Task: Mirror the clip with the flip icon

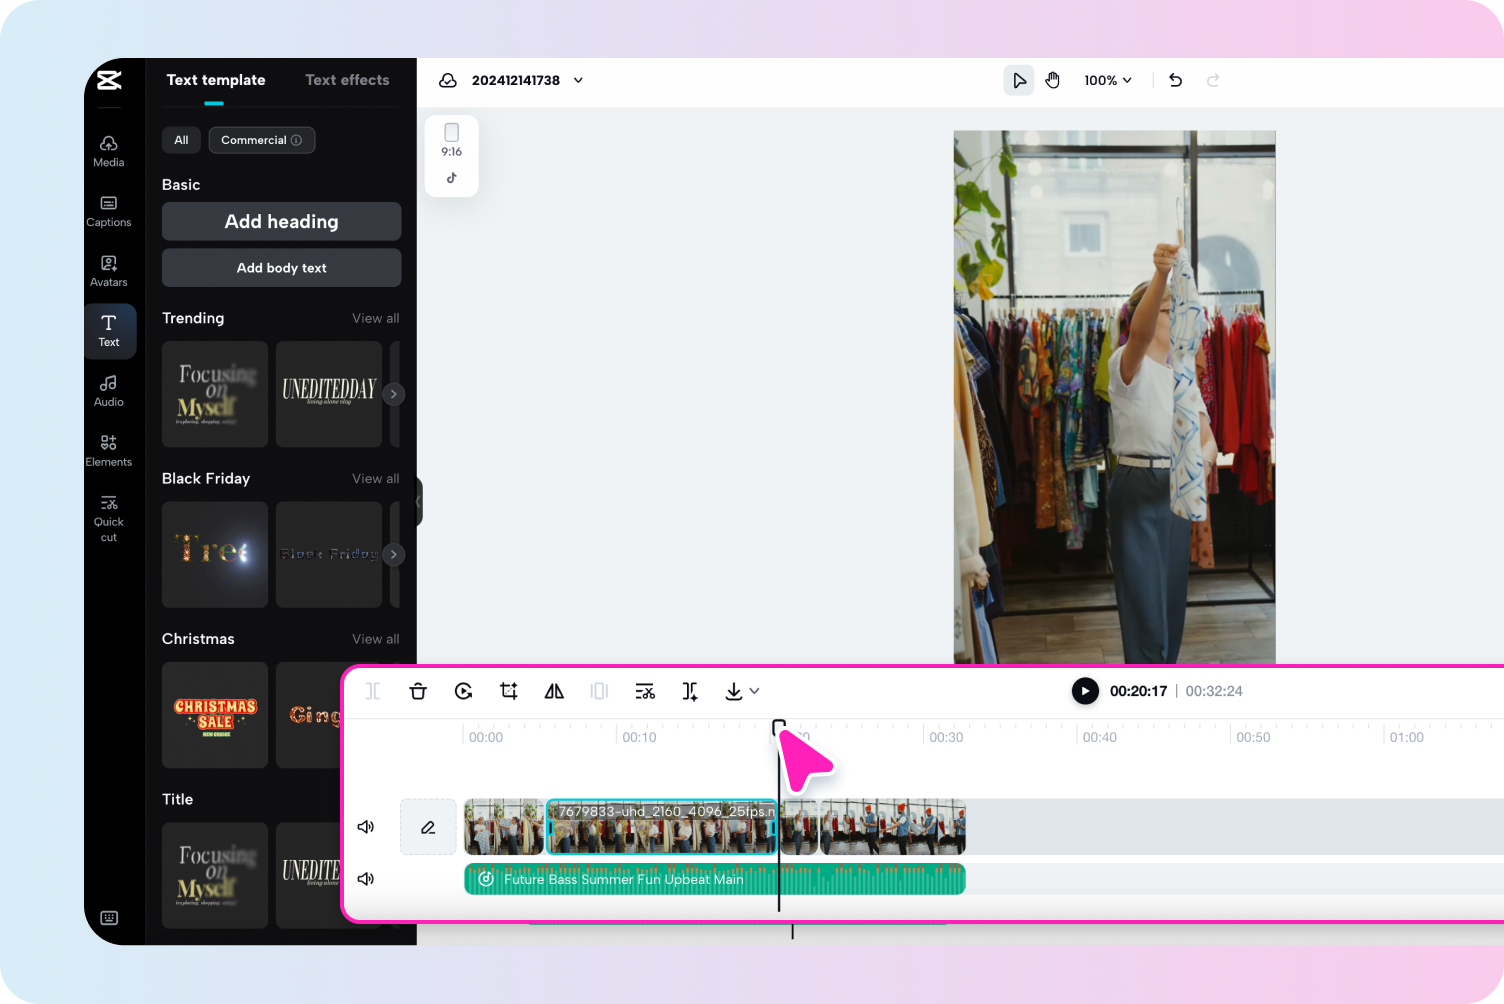Action: point(554,691)
